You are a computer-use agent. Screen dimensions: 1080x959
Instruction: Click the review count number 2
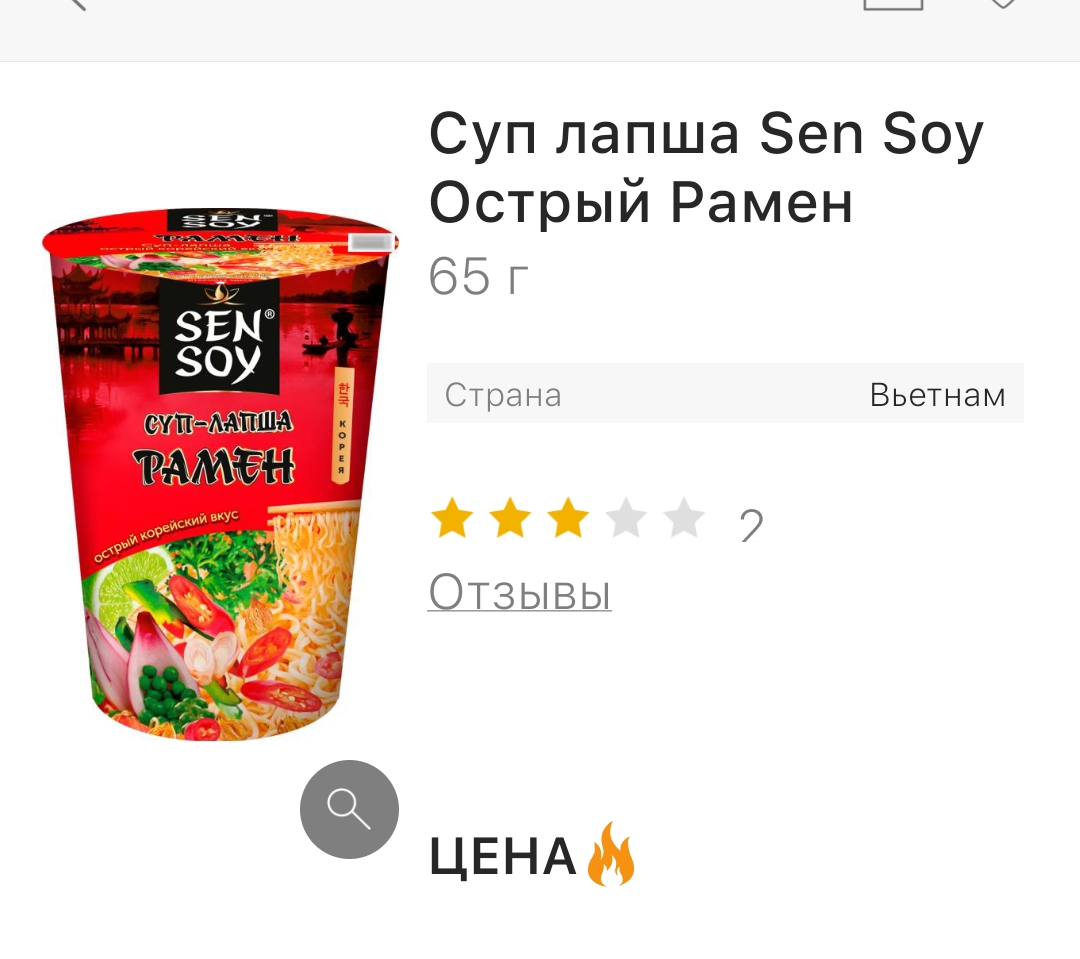coord(751,525)
